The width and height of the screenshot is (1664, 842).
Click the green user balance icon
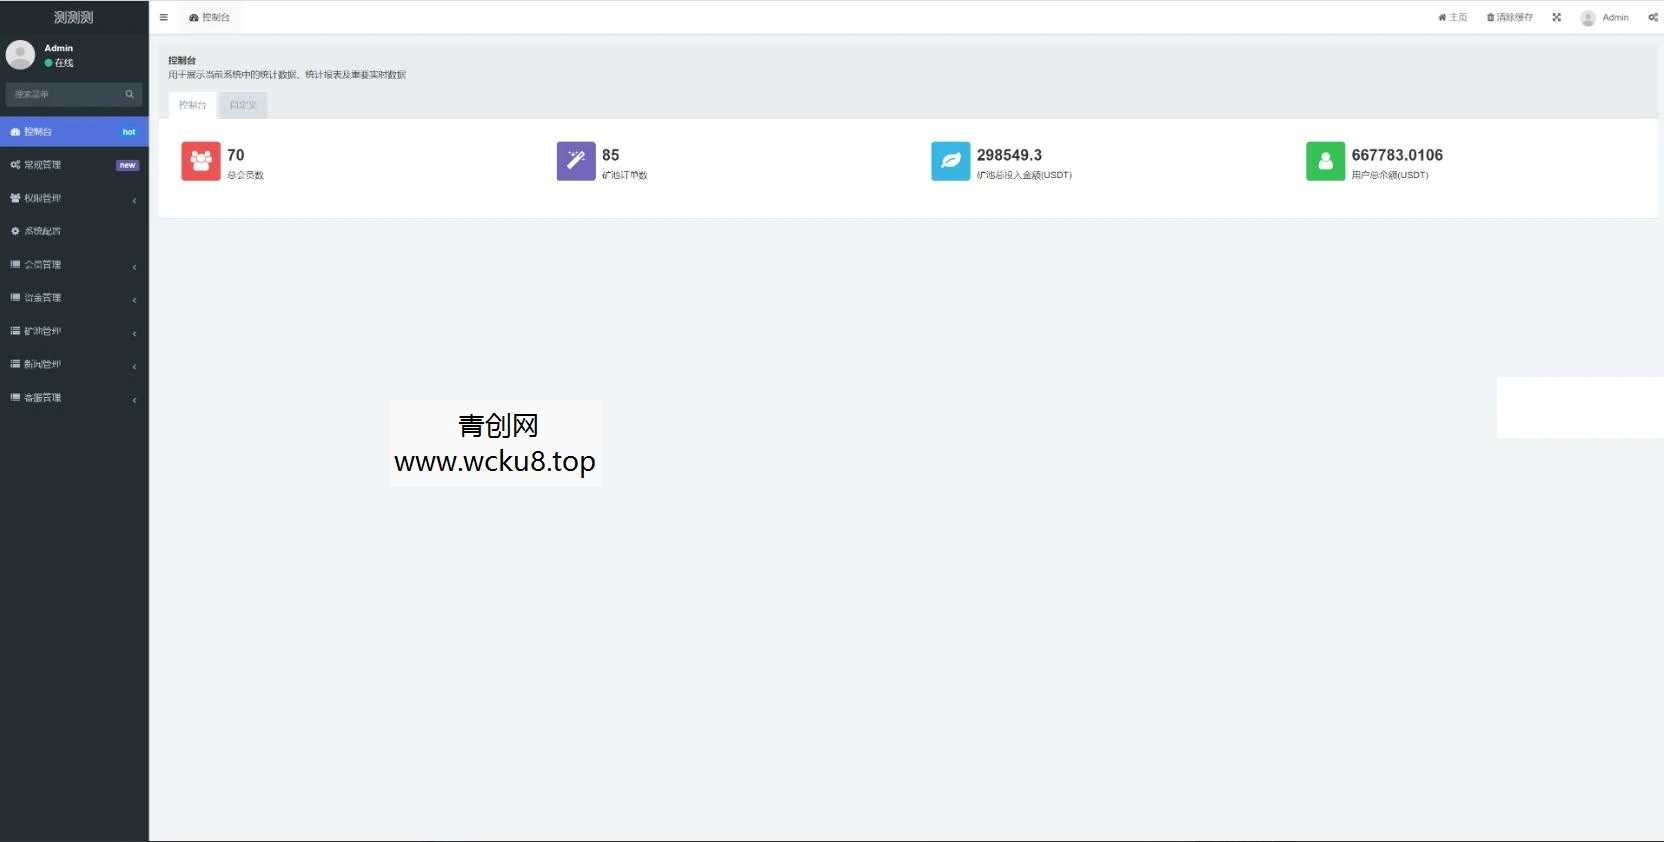click(1325, 161)
